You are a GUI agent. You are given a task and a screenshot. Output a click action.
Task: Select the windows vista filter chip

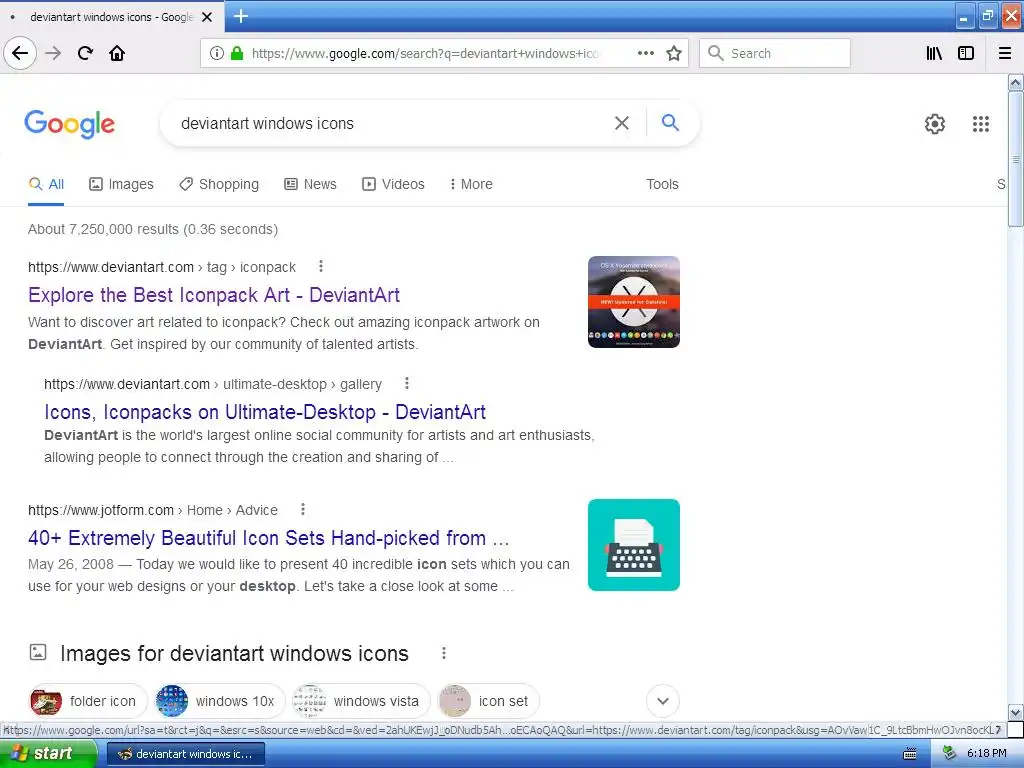[360, 701]
